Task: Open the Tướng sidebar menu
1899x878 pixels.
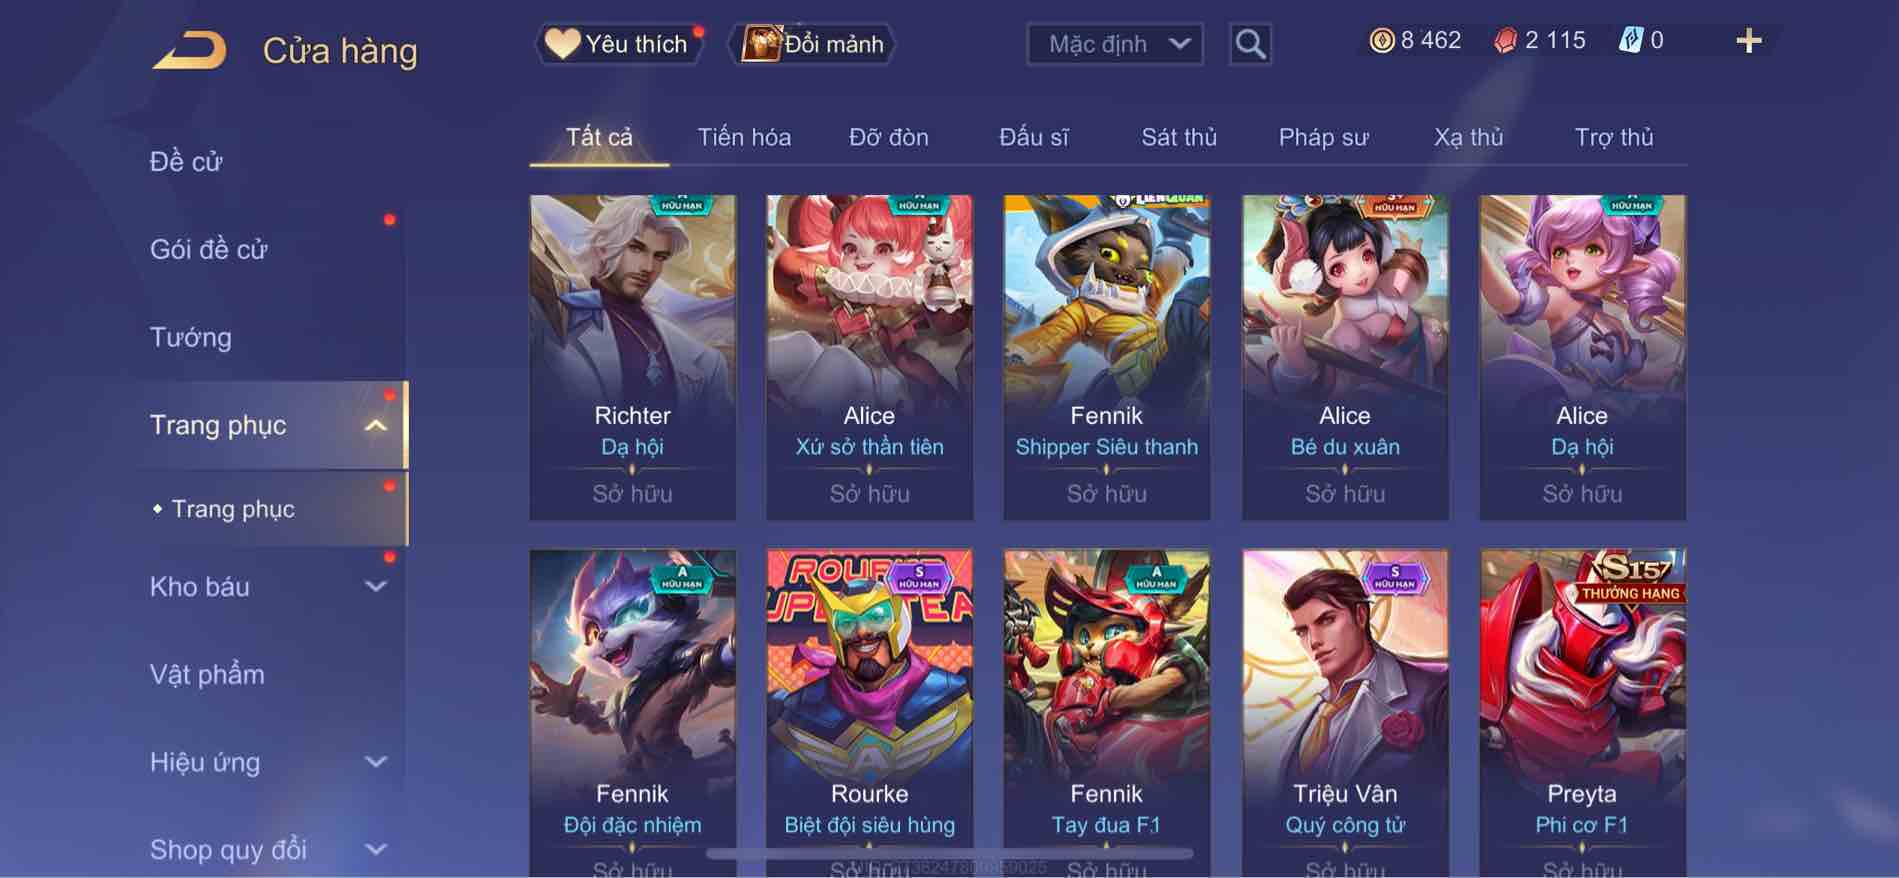Action: [x=190, y=338]
